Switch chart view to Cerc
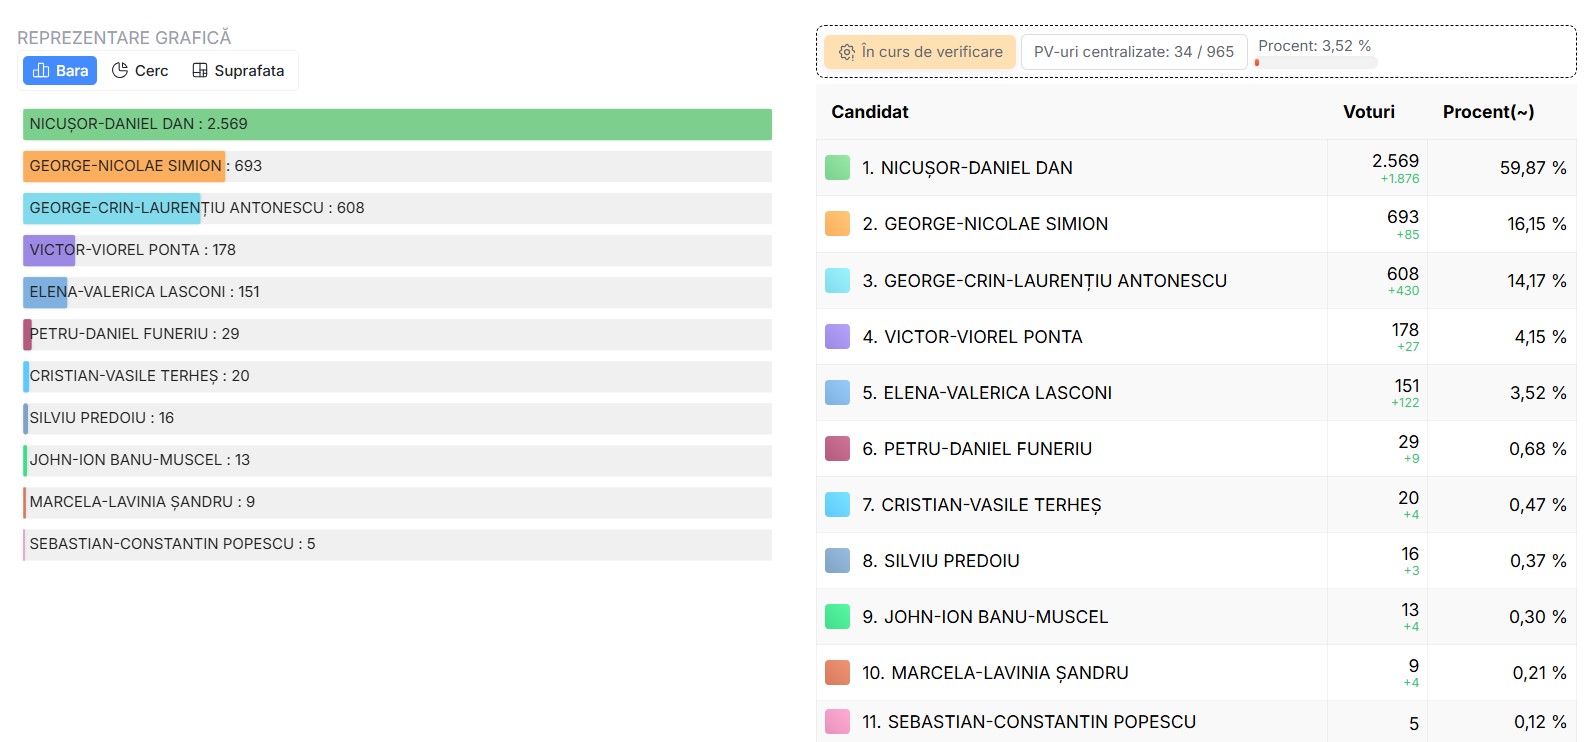1586x742 pixels. coord(140,71)
